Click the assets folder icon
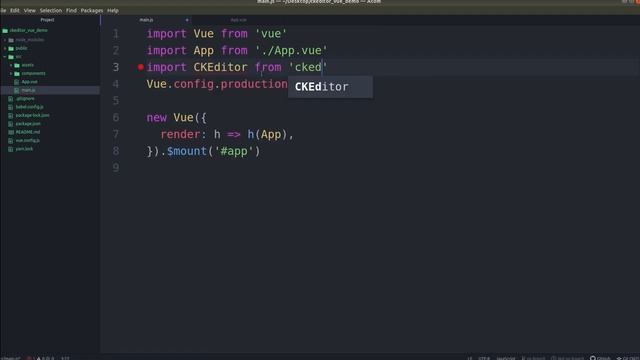This screenshot has width=640, height=360. (17, 65)
